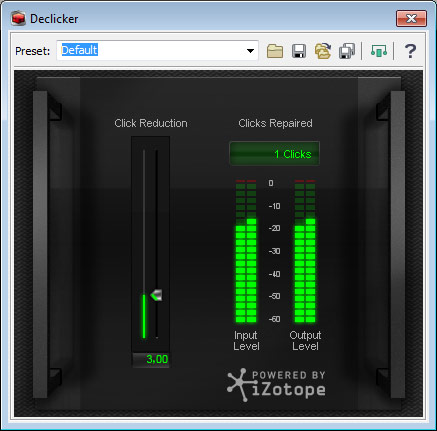
Task: Click the Output Level meter
Action: [x=305, y=252]
